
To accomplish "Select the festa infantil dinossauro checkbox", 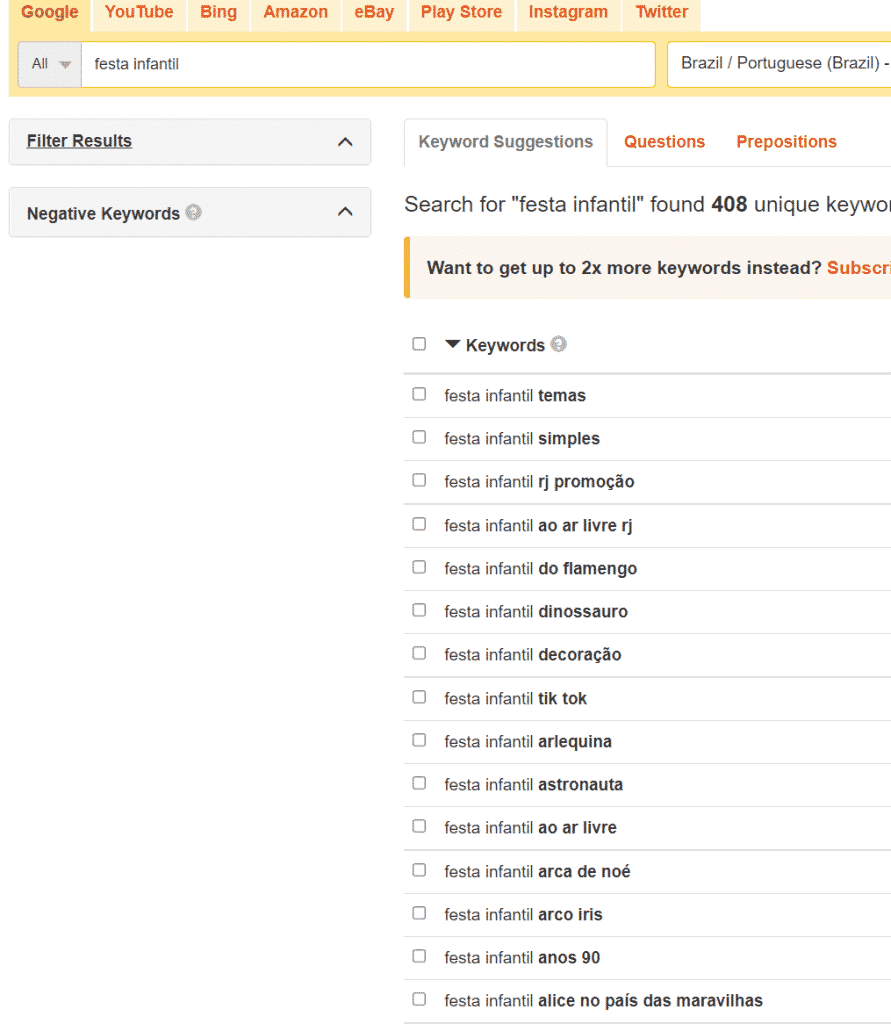I will 419,611.
